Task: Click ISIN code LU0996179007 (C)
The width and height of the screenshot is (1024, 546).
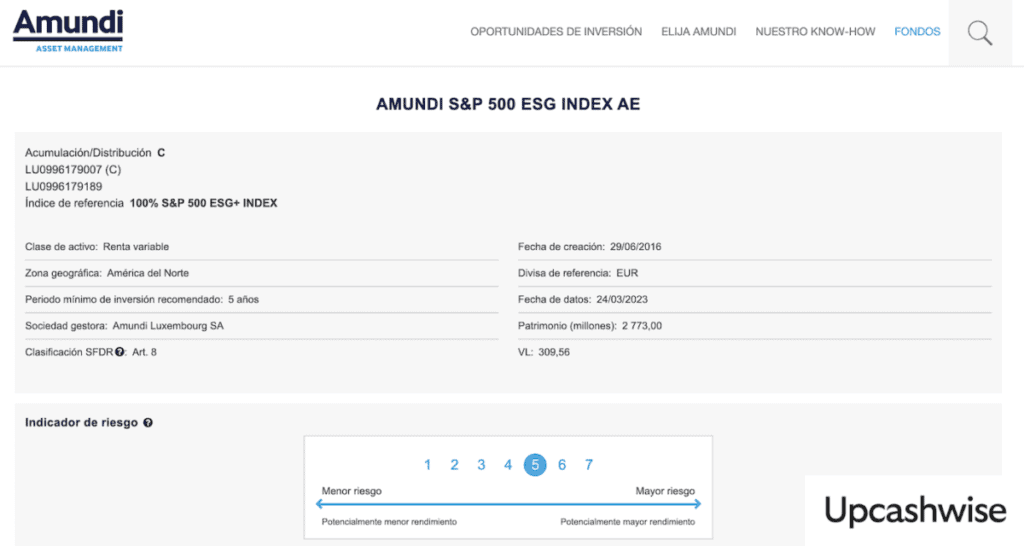Action: pos(73,170)
